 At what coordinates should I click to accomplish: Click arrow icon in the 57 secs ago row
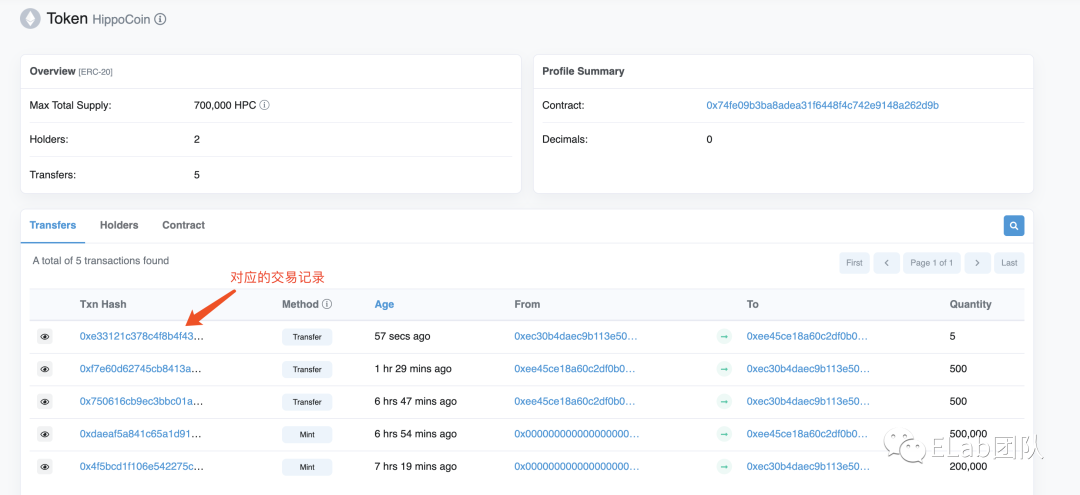tap(724, 337)
